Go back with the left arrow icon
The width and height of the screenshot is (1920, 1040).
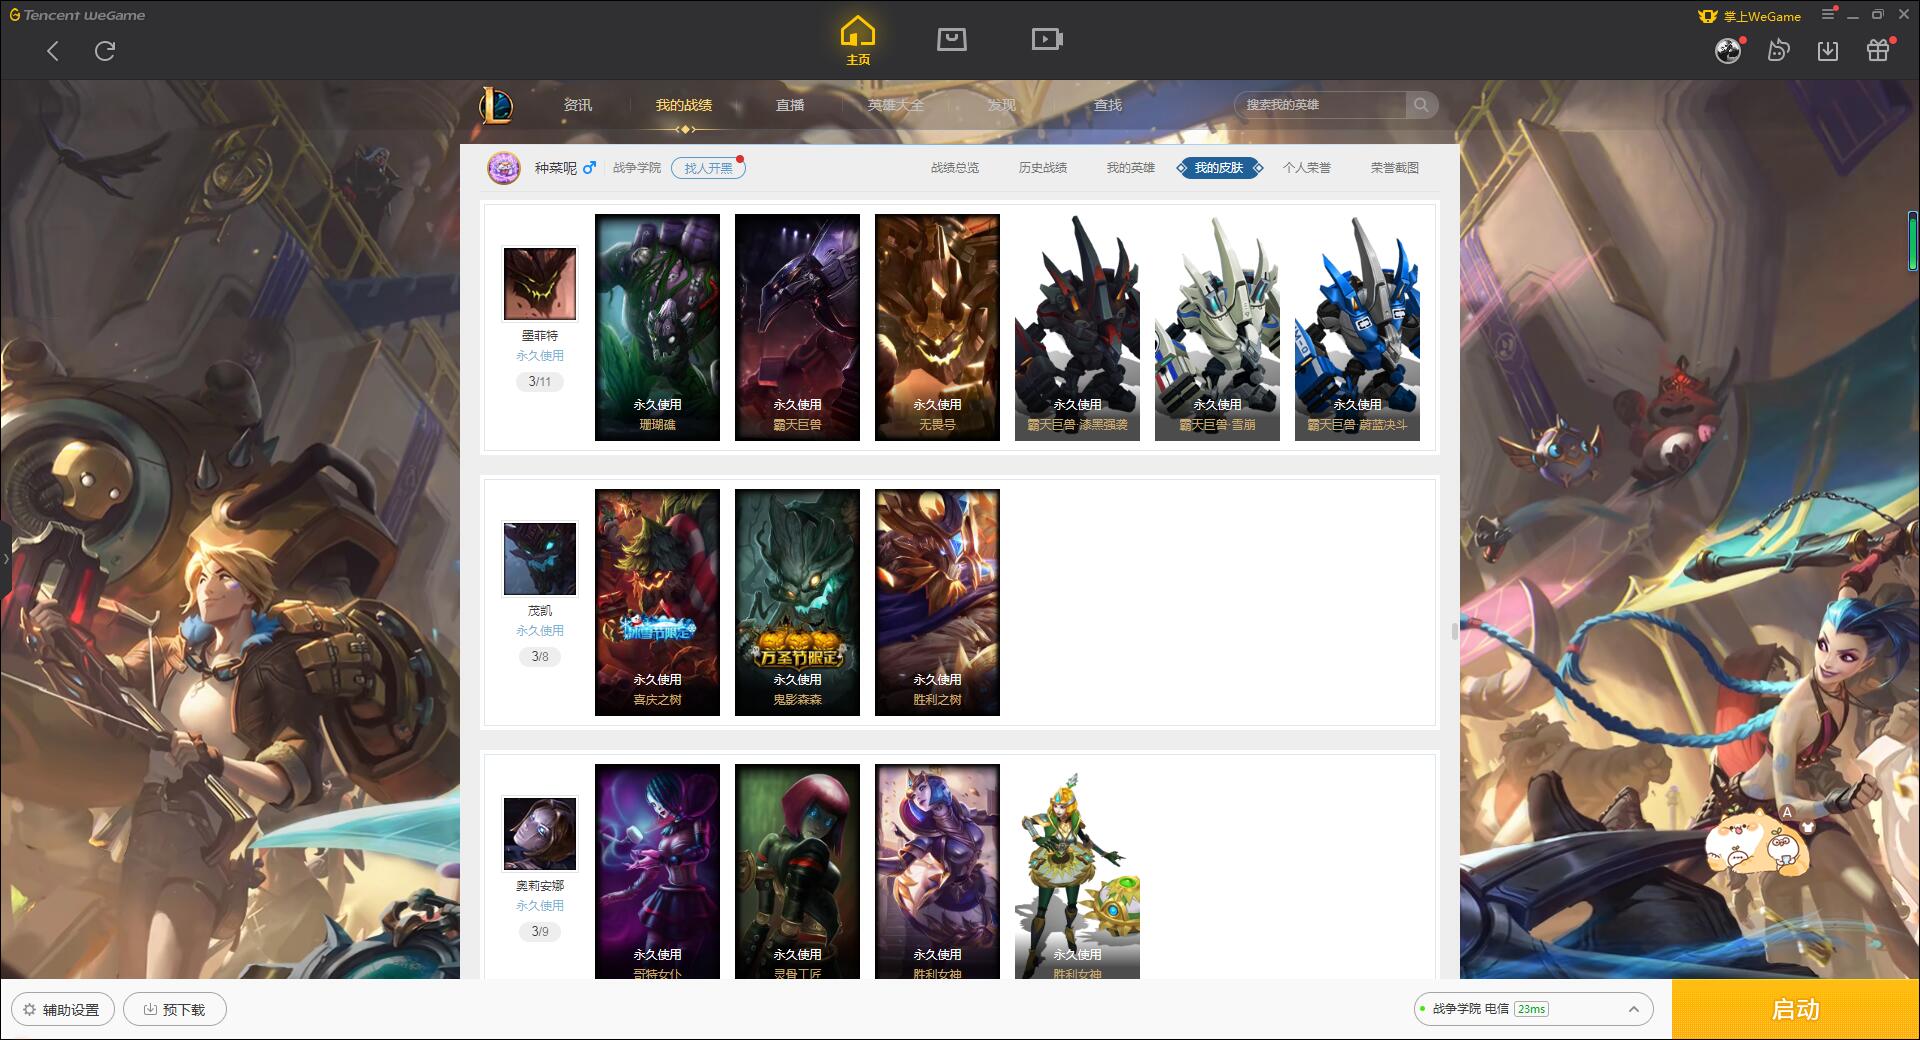coord(53,51)
